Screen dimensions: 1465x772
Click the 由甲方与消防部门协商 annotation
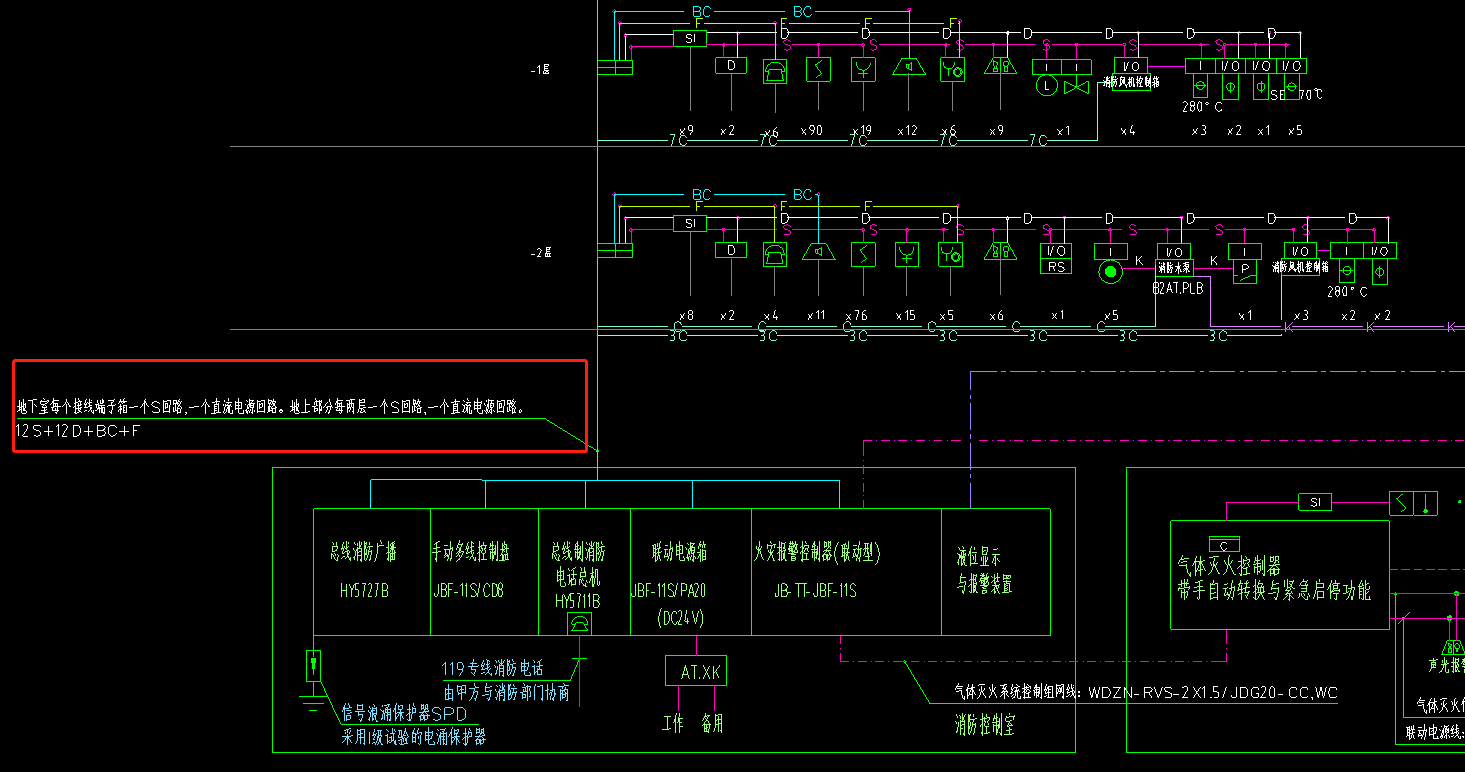pos(507,692)
